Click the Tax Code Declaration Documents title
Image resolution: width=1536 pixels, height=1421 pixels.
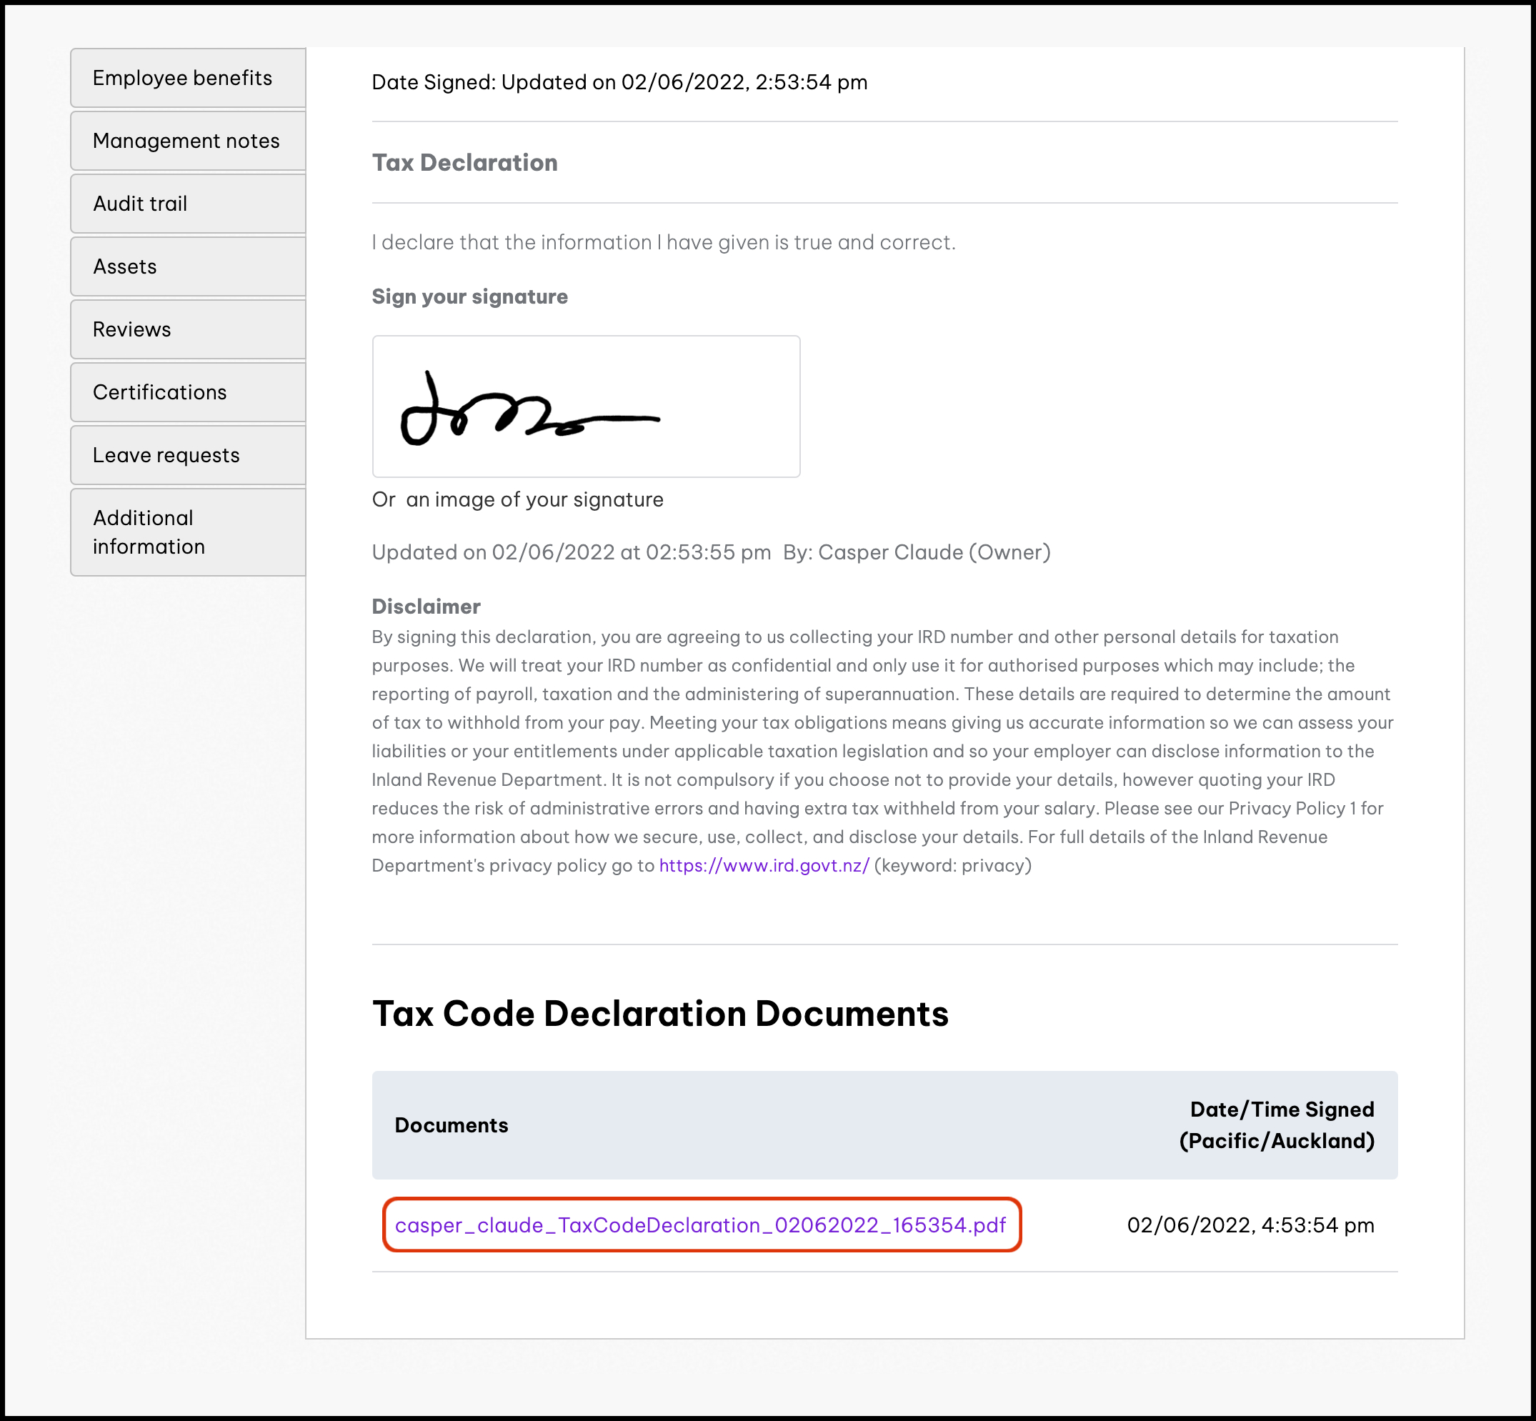[660, 1013]
